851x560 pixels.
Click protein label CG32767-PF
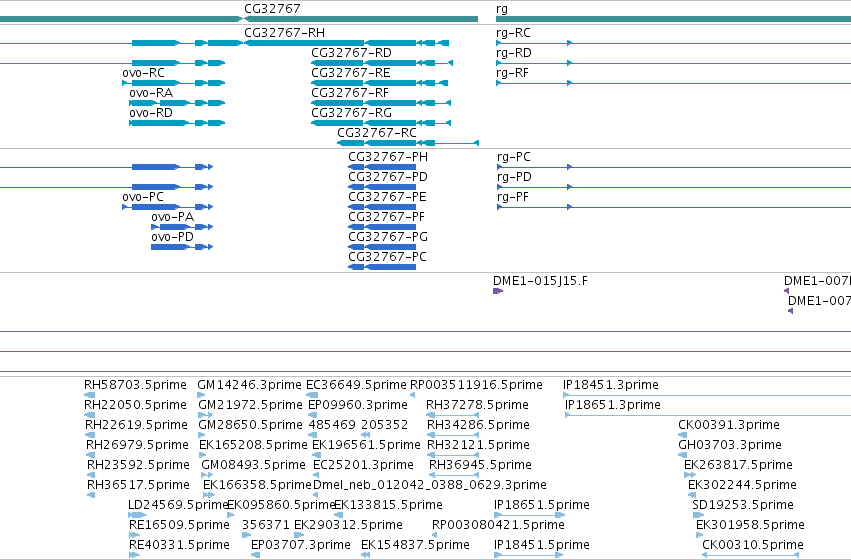click(x=387, y=217)
